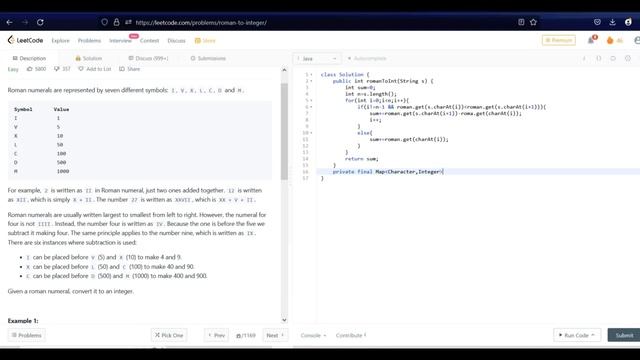This screenshot has height=360, width=640.
Task: Reload the page with refresh icon
Action: pyautogui.click(x=40, y=22)
